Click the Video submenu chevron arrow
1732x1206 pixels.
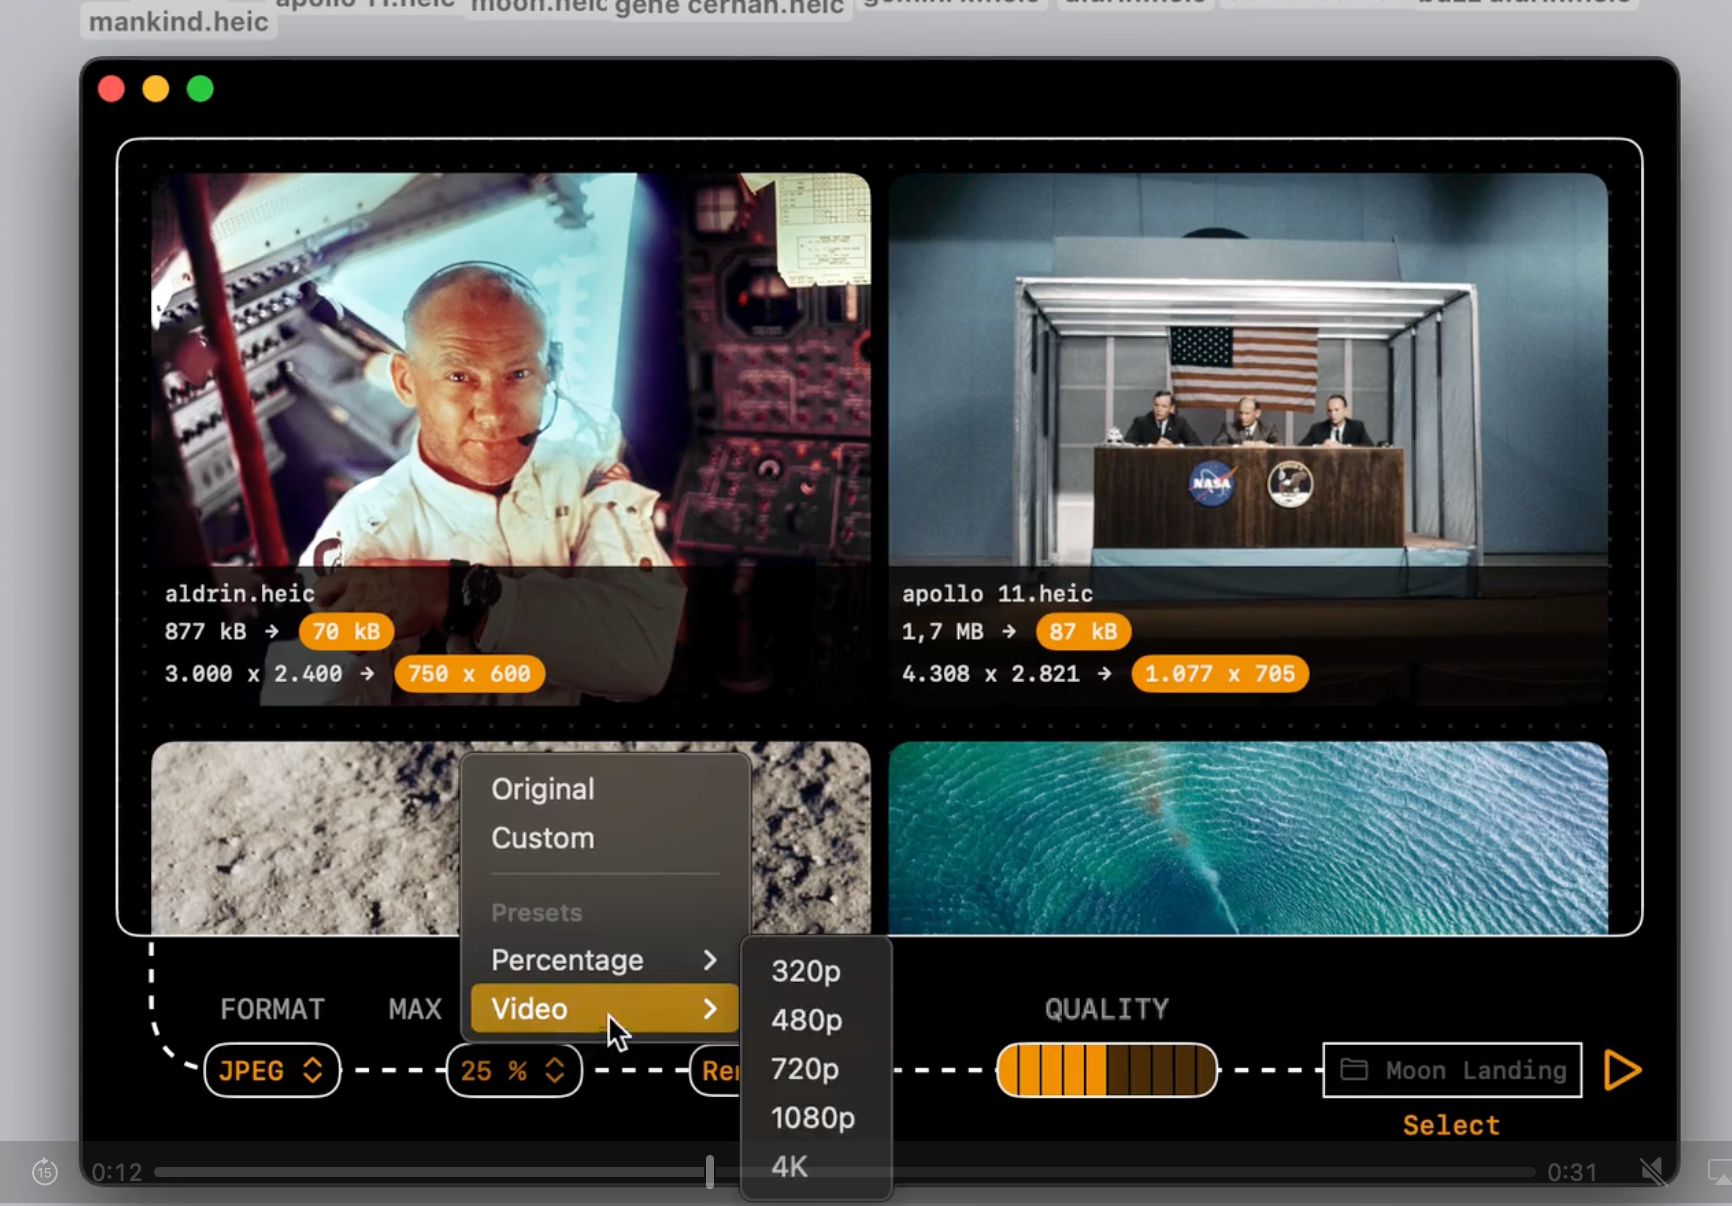[x=710, y=1009]
